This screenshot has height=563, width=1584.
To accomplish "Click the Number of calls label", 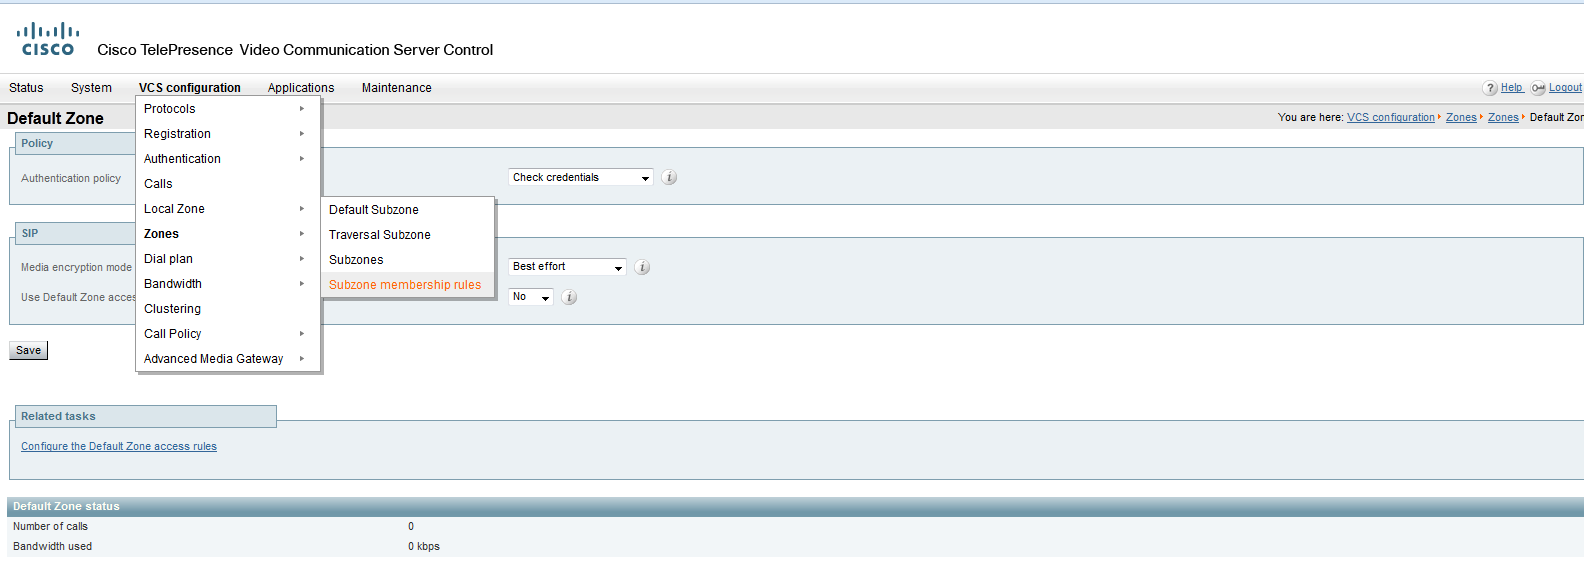I will [x=50, y=527].
